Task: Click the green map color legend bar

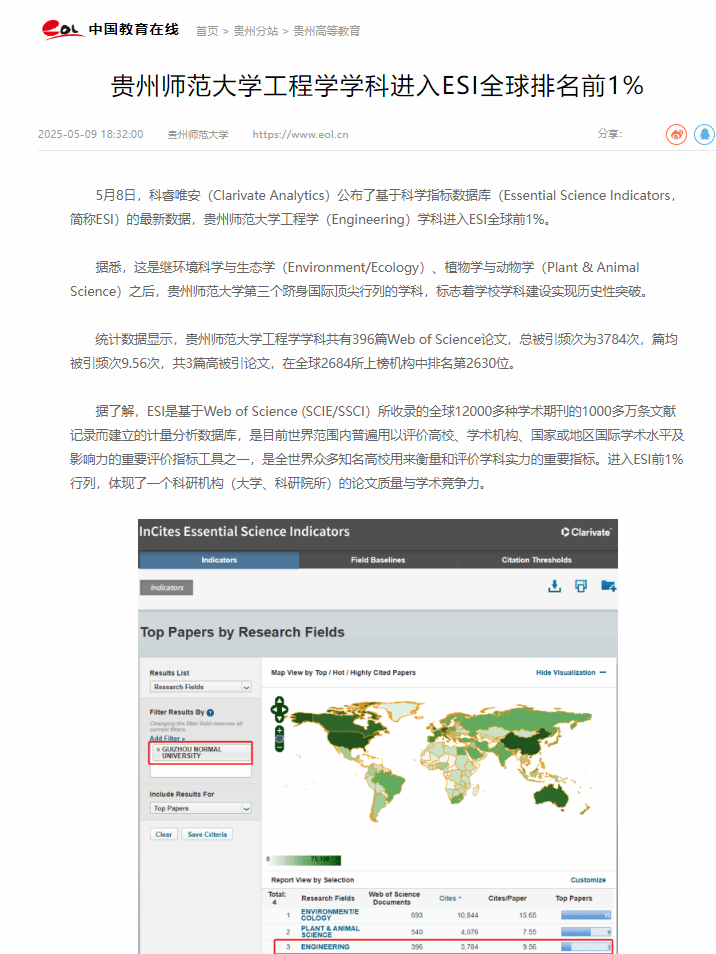Action: point(306,860)
